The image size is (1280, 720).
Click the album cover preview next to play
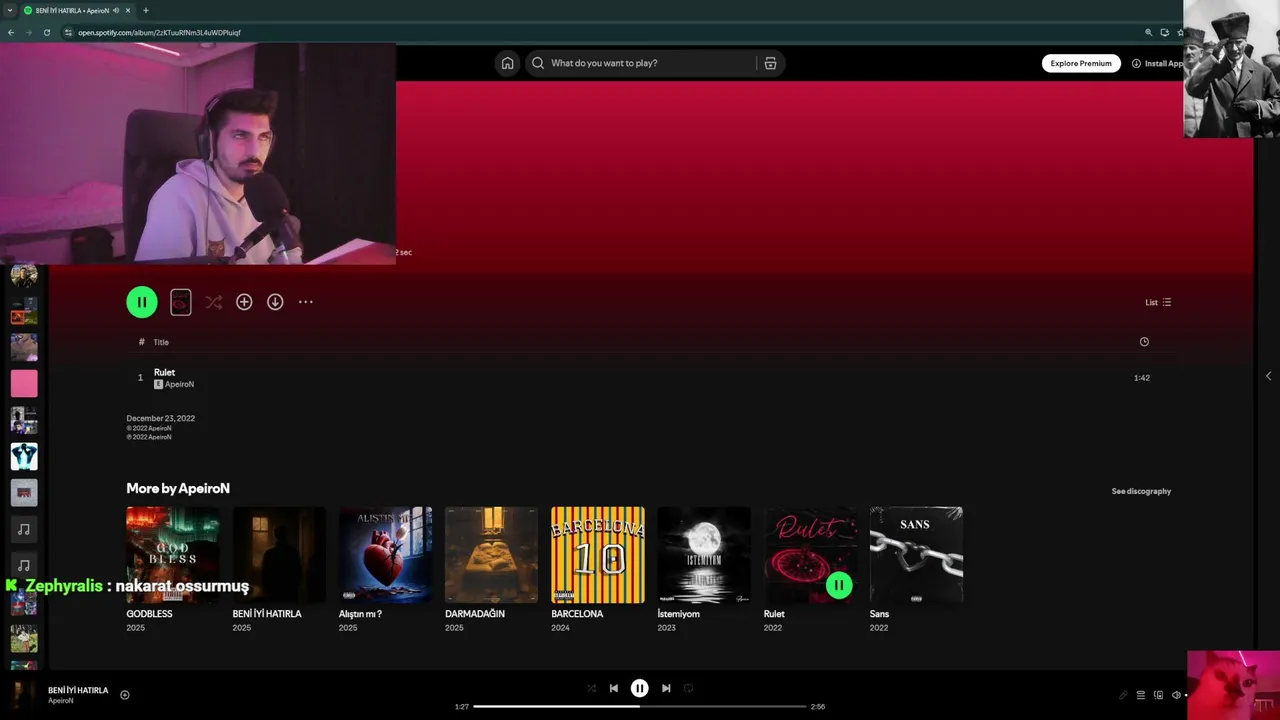[x=181, y=302]
